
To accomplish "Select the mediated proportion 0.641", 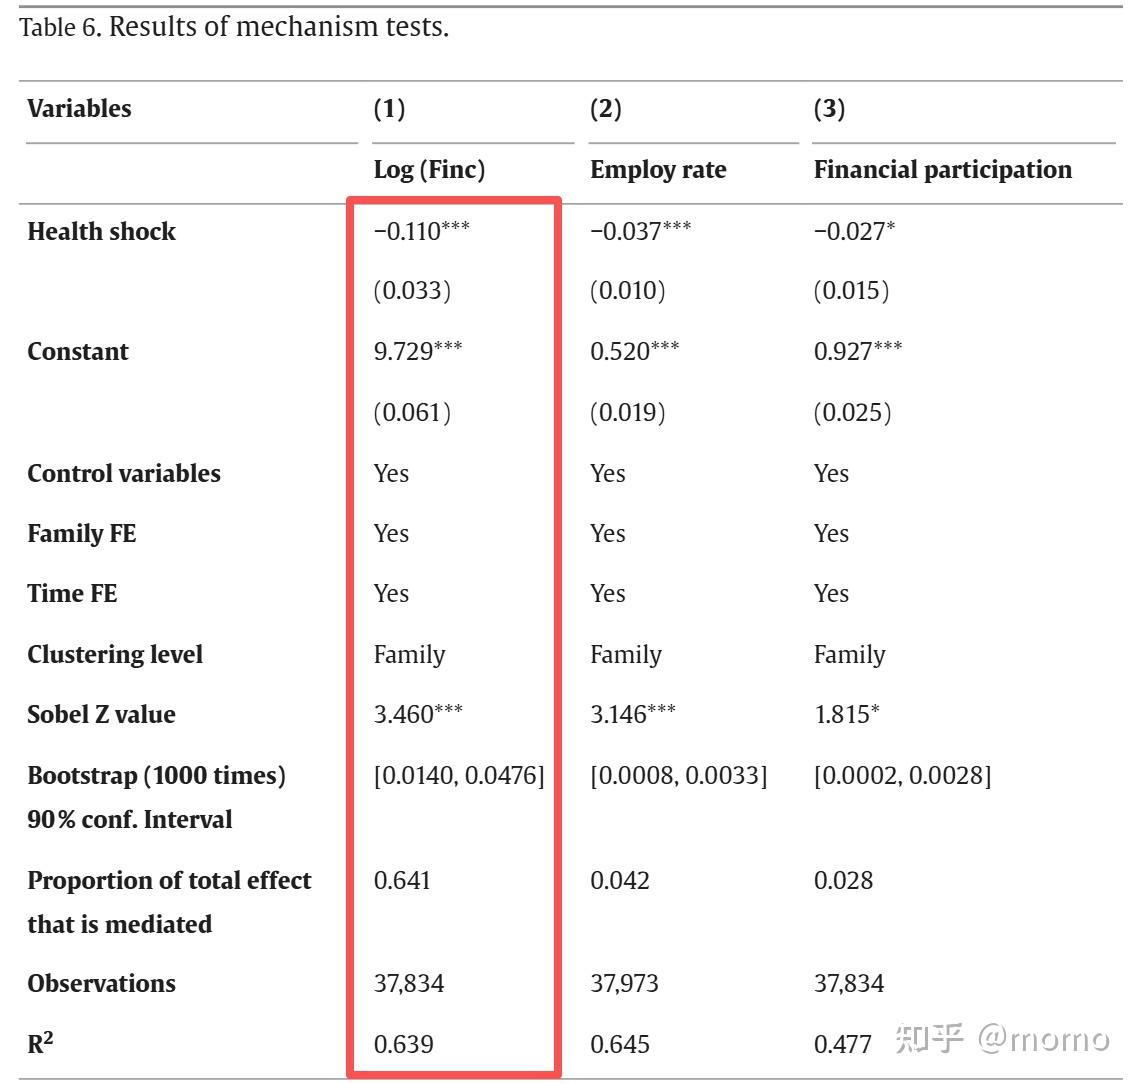I will pos(402,881).
